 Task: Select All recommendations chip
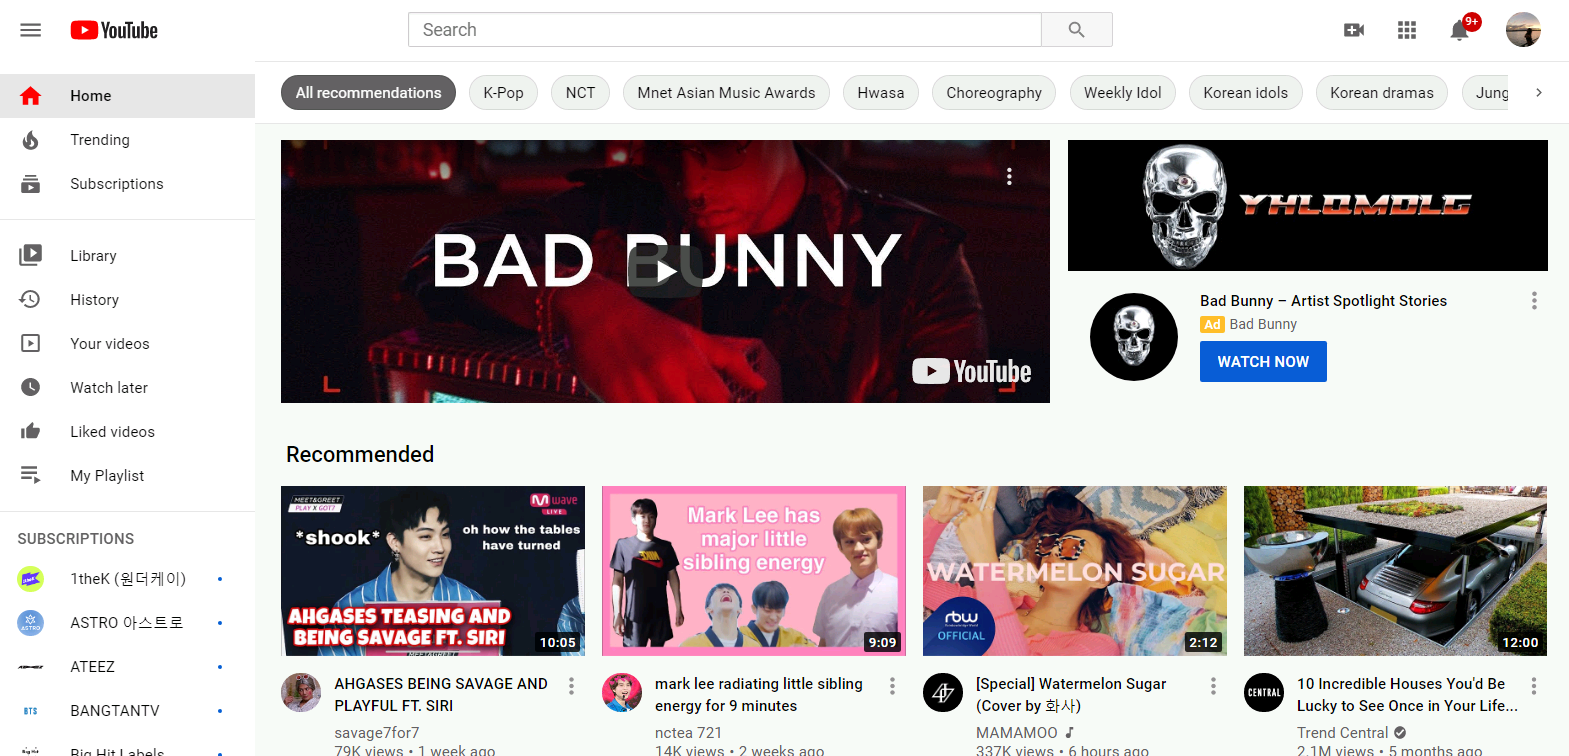coord(368,93)
